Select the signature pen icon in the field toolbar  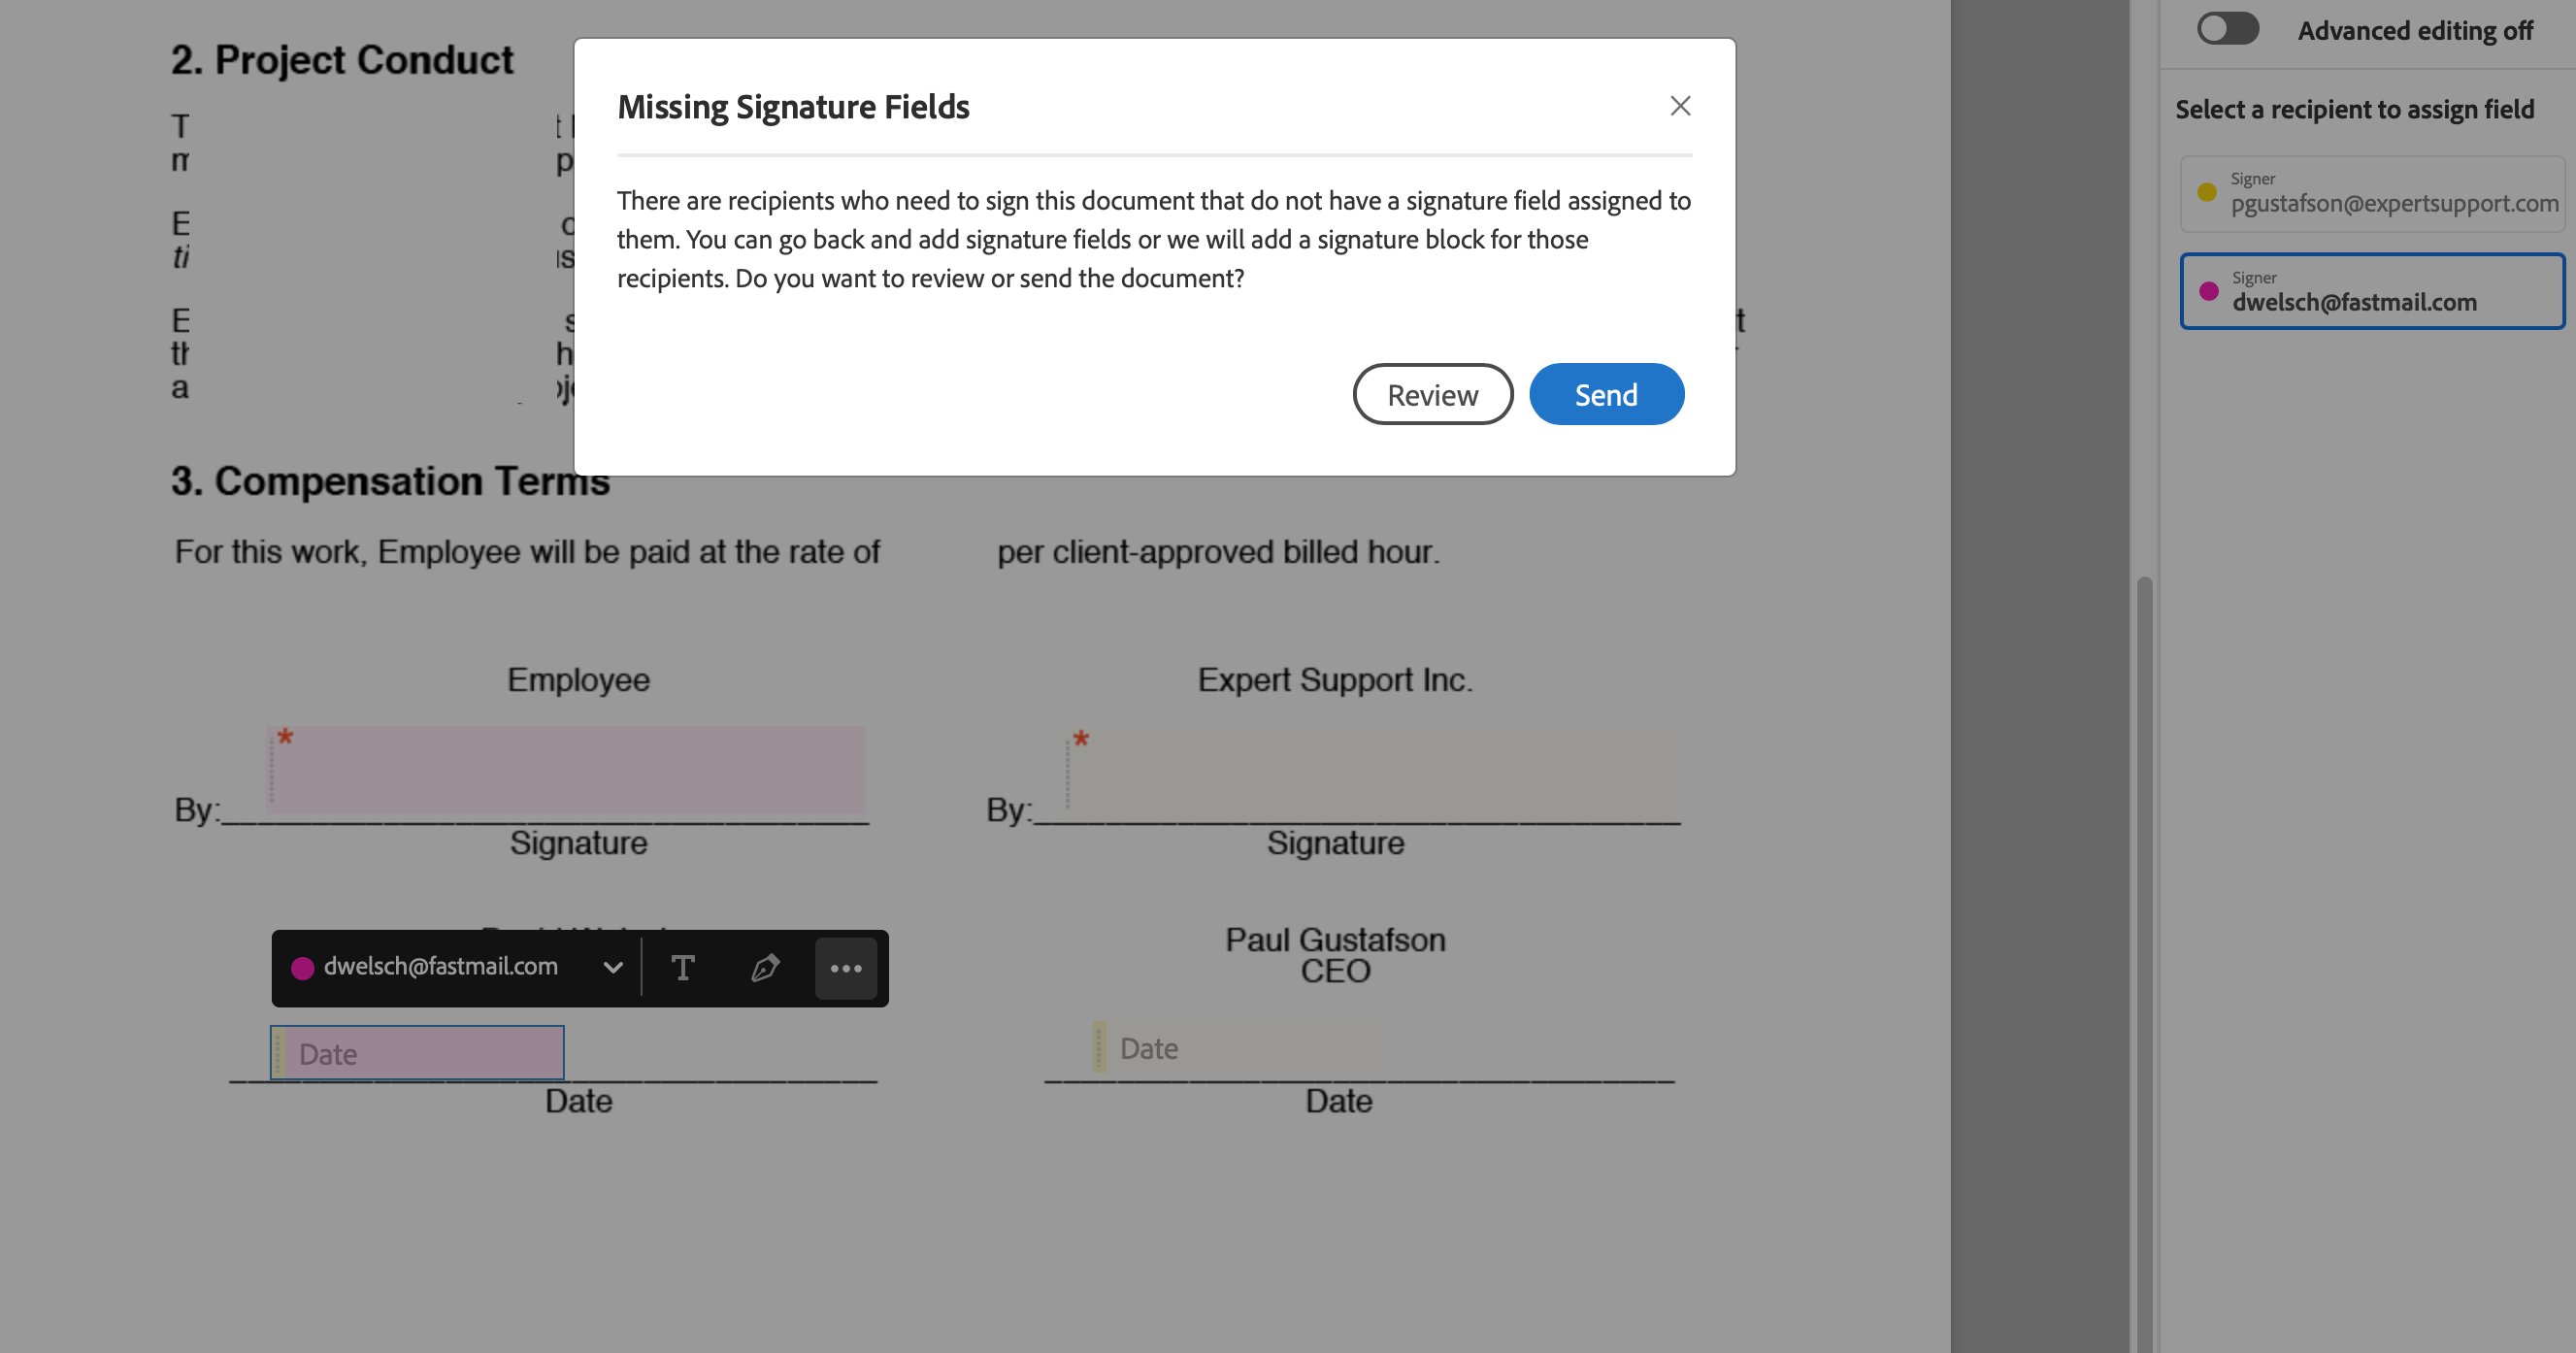tap(764, 967)
